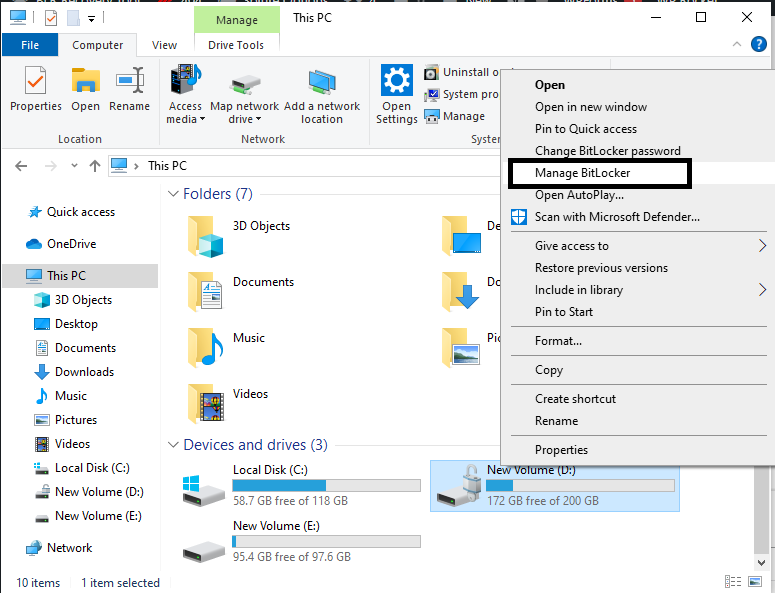
Task: Click the Back arrow navigation button
Action: [x=21, y=166]
